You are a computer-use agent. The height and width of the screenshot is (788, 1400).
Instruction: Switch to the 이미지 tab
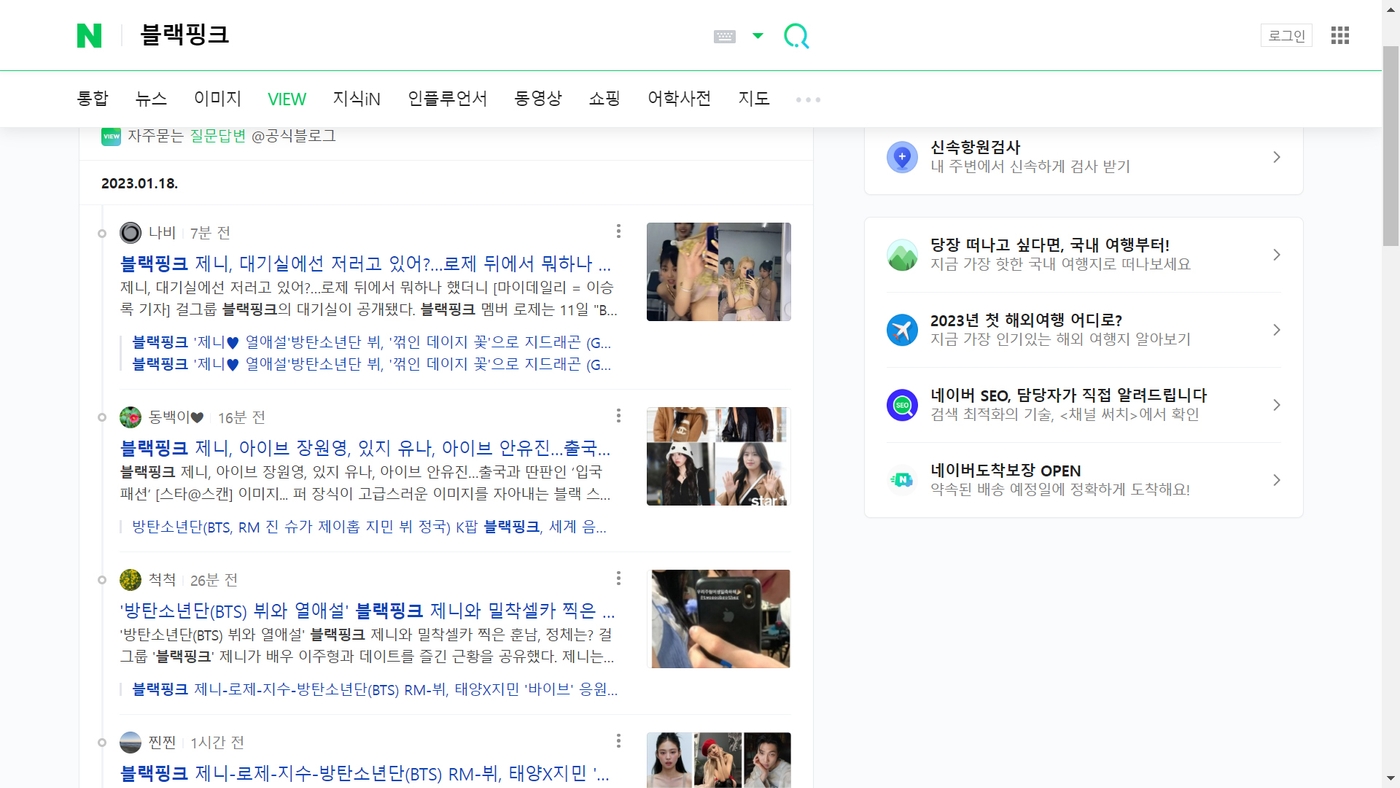[217, 98]
